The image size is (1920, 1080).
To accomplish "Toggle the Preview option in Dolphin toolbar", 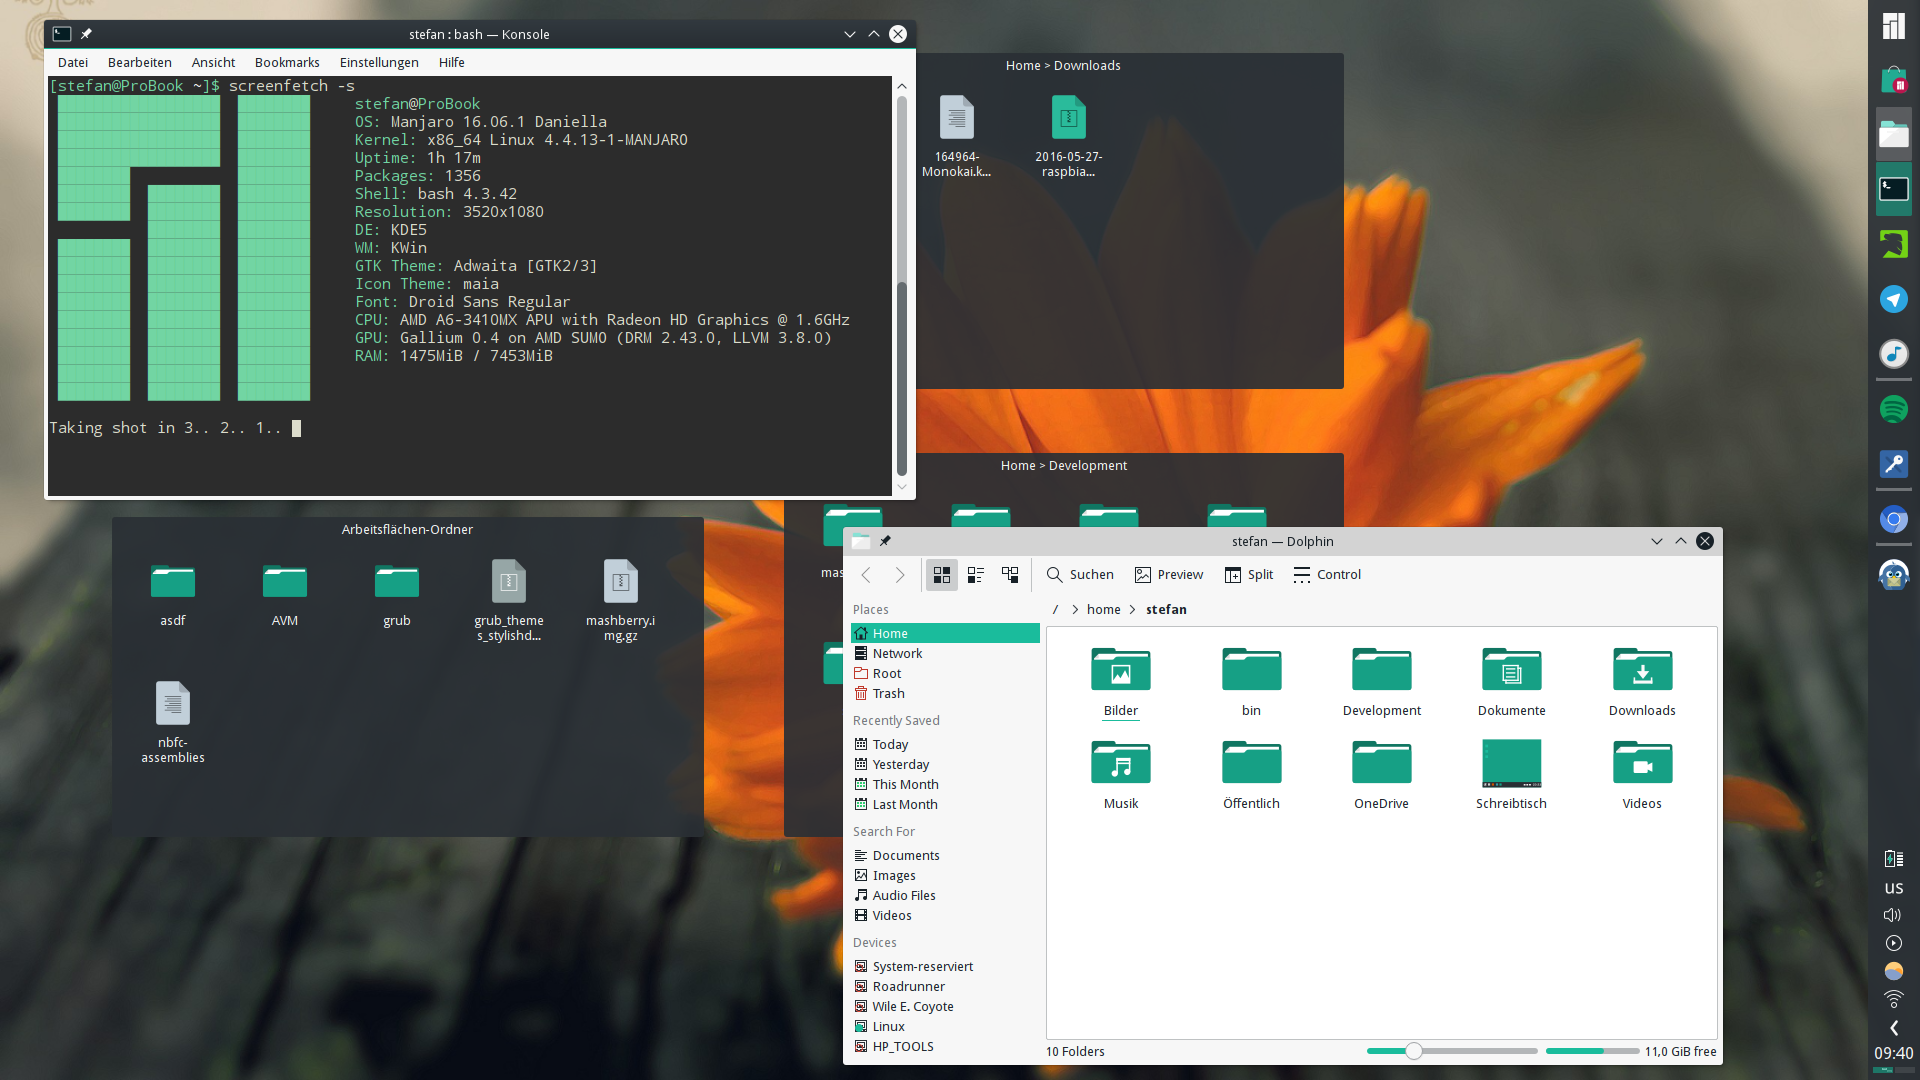I will pos(1168,575).
